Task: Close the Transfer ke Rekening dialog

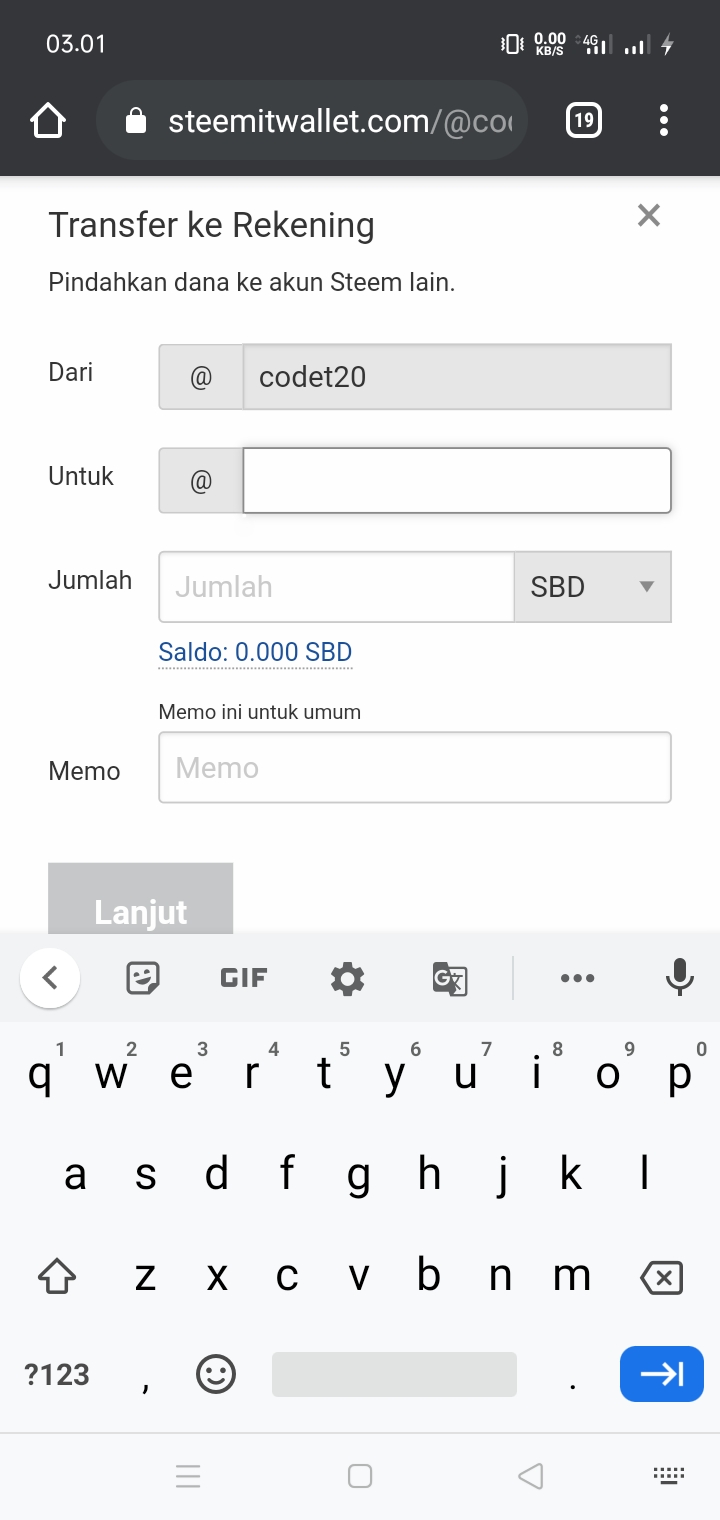Action: (649, 215)
